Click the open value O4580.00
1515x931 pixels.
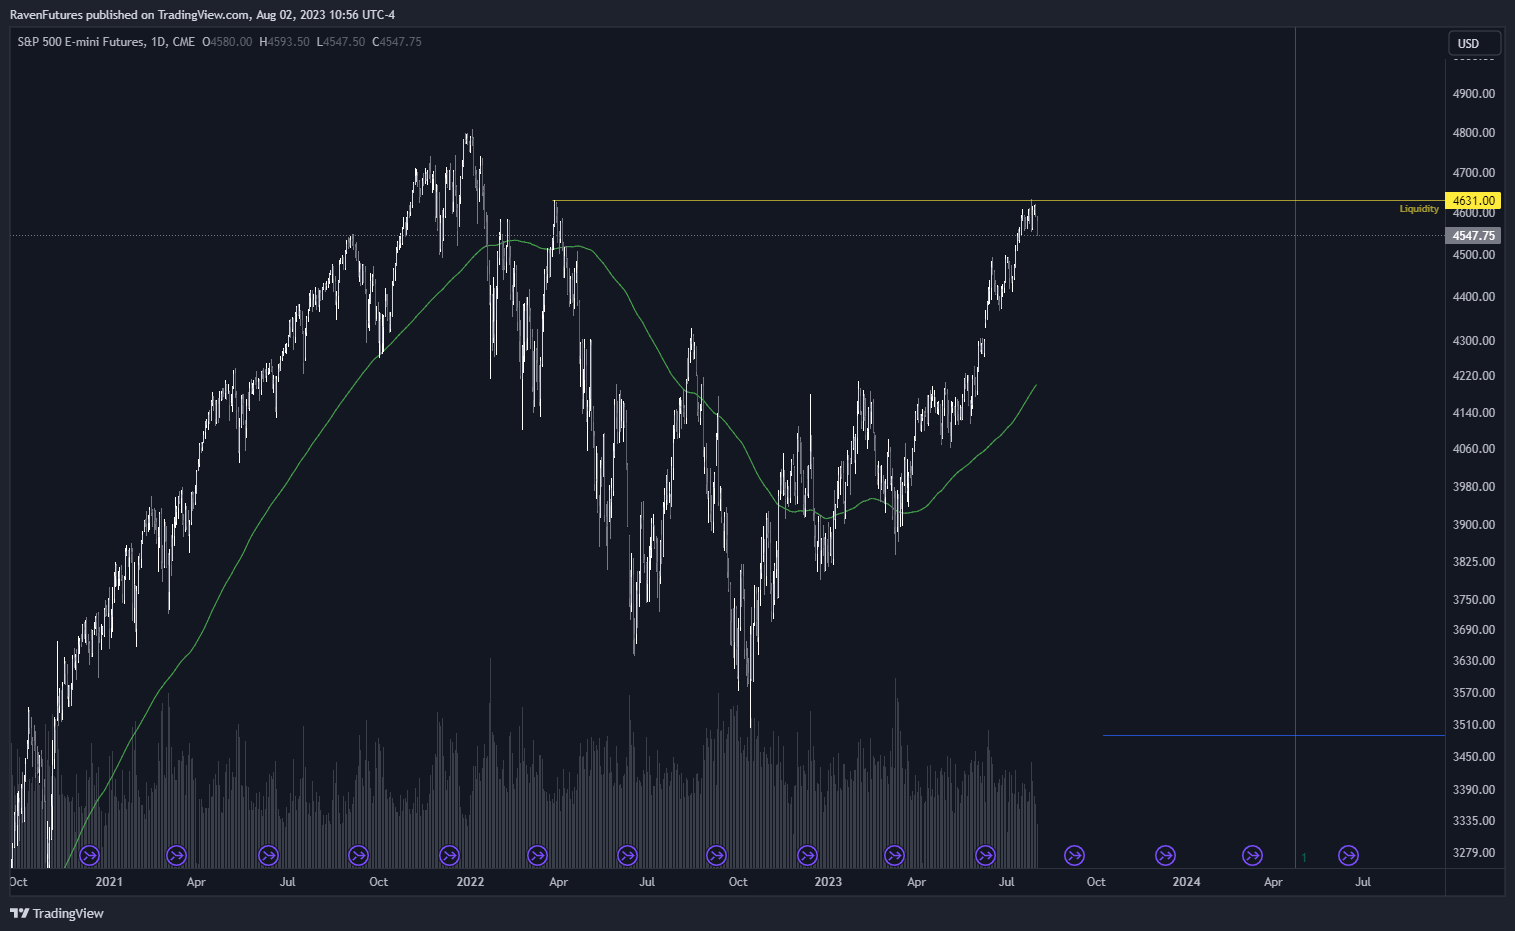227,42
